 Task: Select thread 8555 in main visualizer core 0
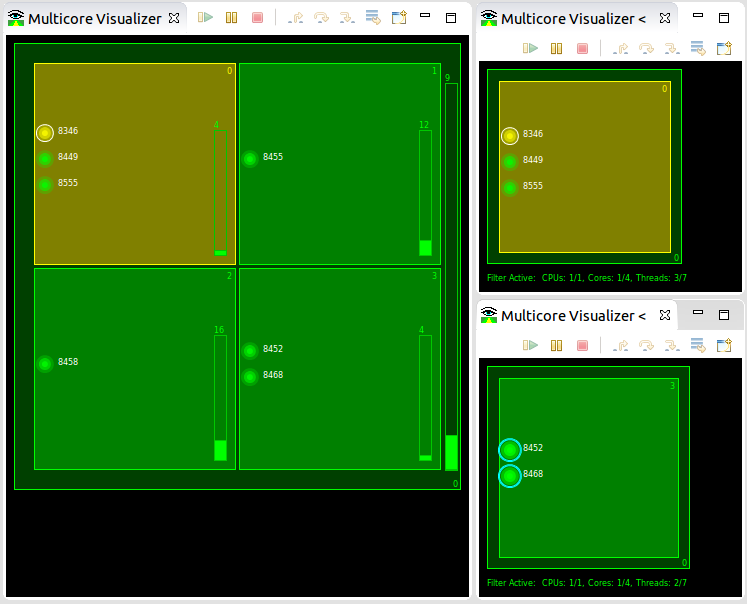[x=45, y=185]
